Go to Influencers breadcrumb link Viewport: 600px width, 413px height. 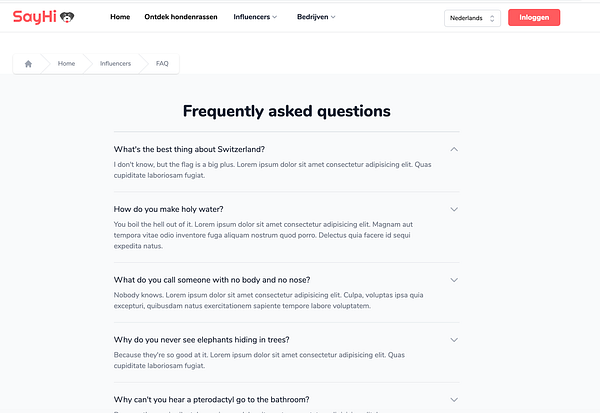click(x=115, y=64)
